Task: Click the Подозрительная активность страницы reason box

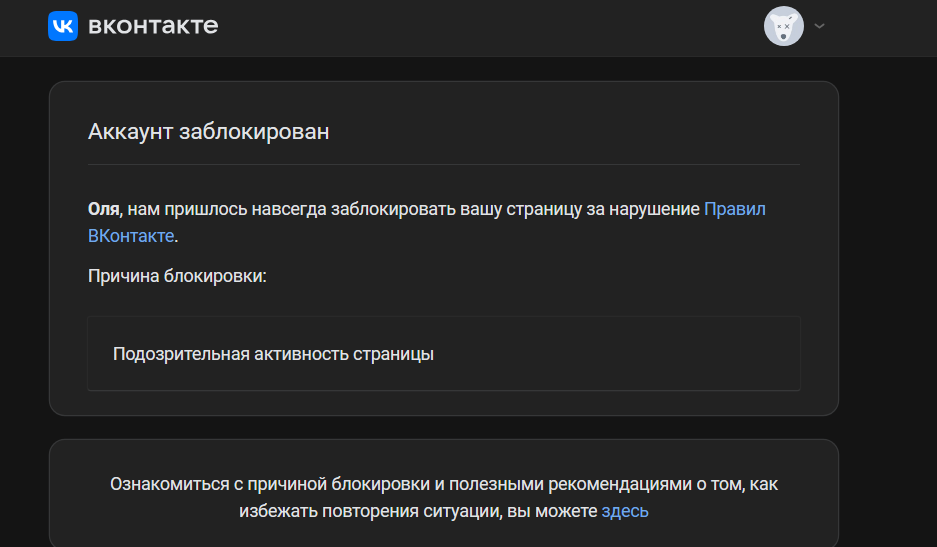Action: click(444, 354)
